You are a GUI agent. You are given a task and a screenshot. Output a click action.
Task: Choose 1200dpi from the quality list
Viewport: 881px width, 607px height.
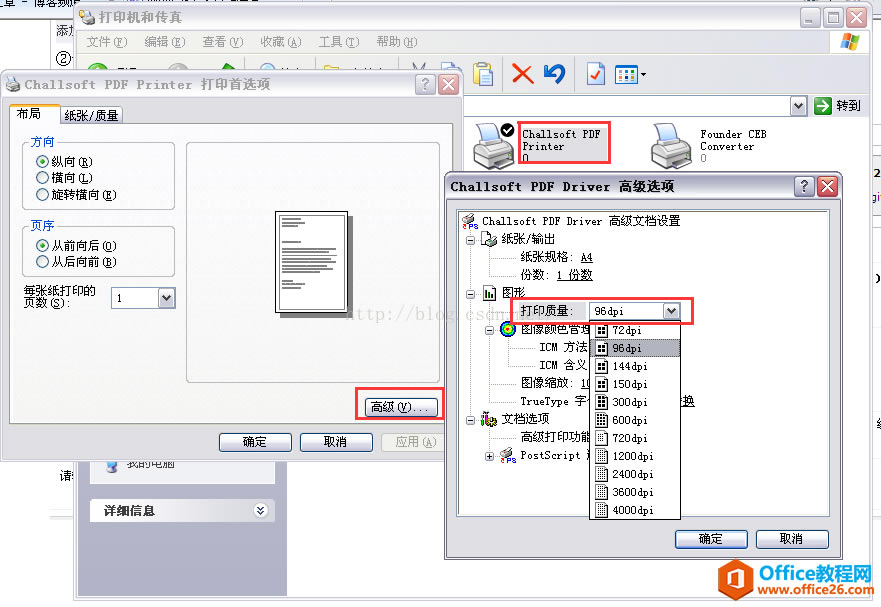coord(635,456)
